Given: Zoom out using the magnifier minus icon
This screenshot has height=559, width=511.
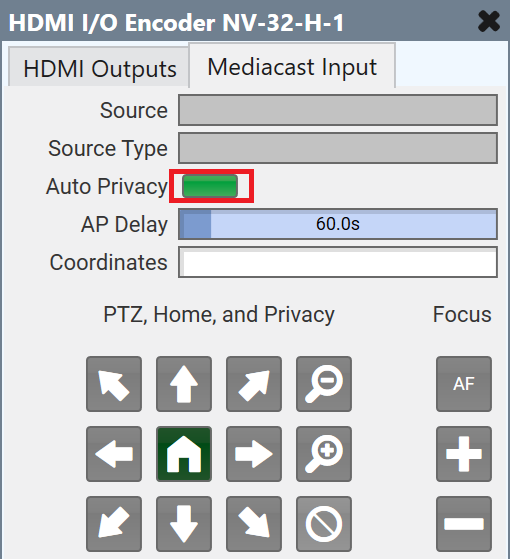Looking at the screenshot, I should pos(324,384).
